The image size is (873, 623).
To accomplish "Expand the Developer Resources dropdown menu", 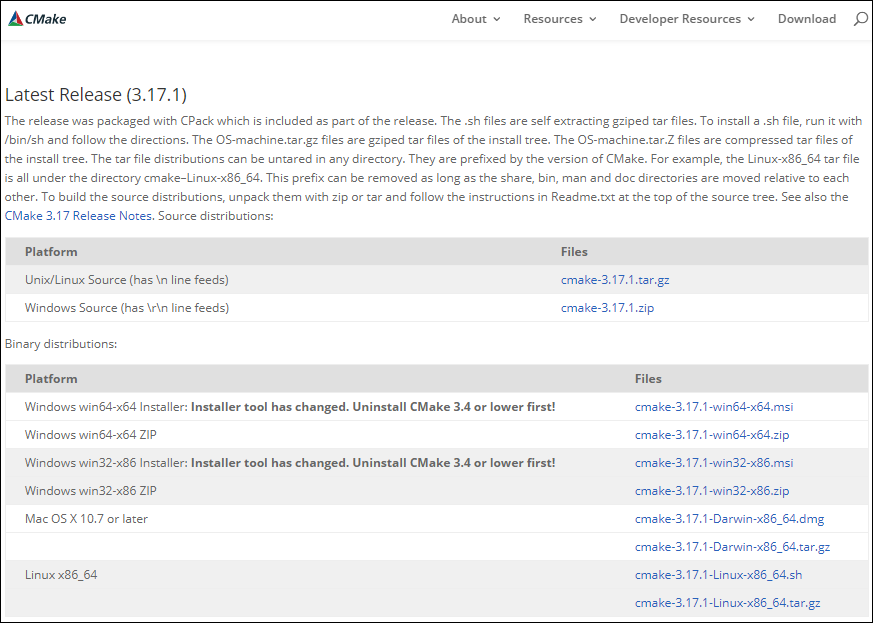I will (x=687, y=19).
